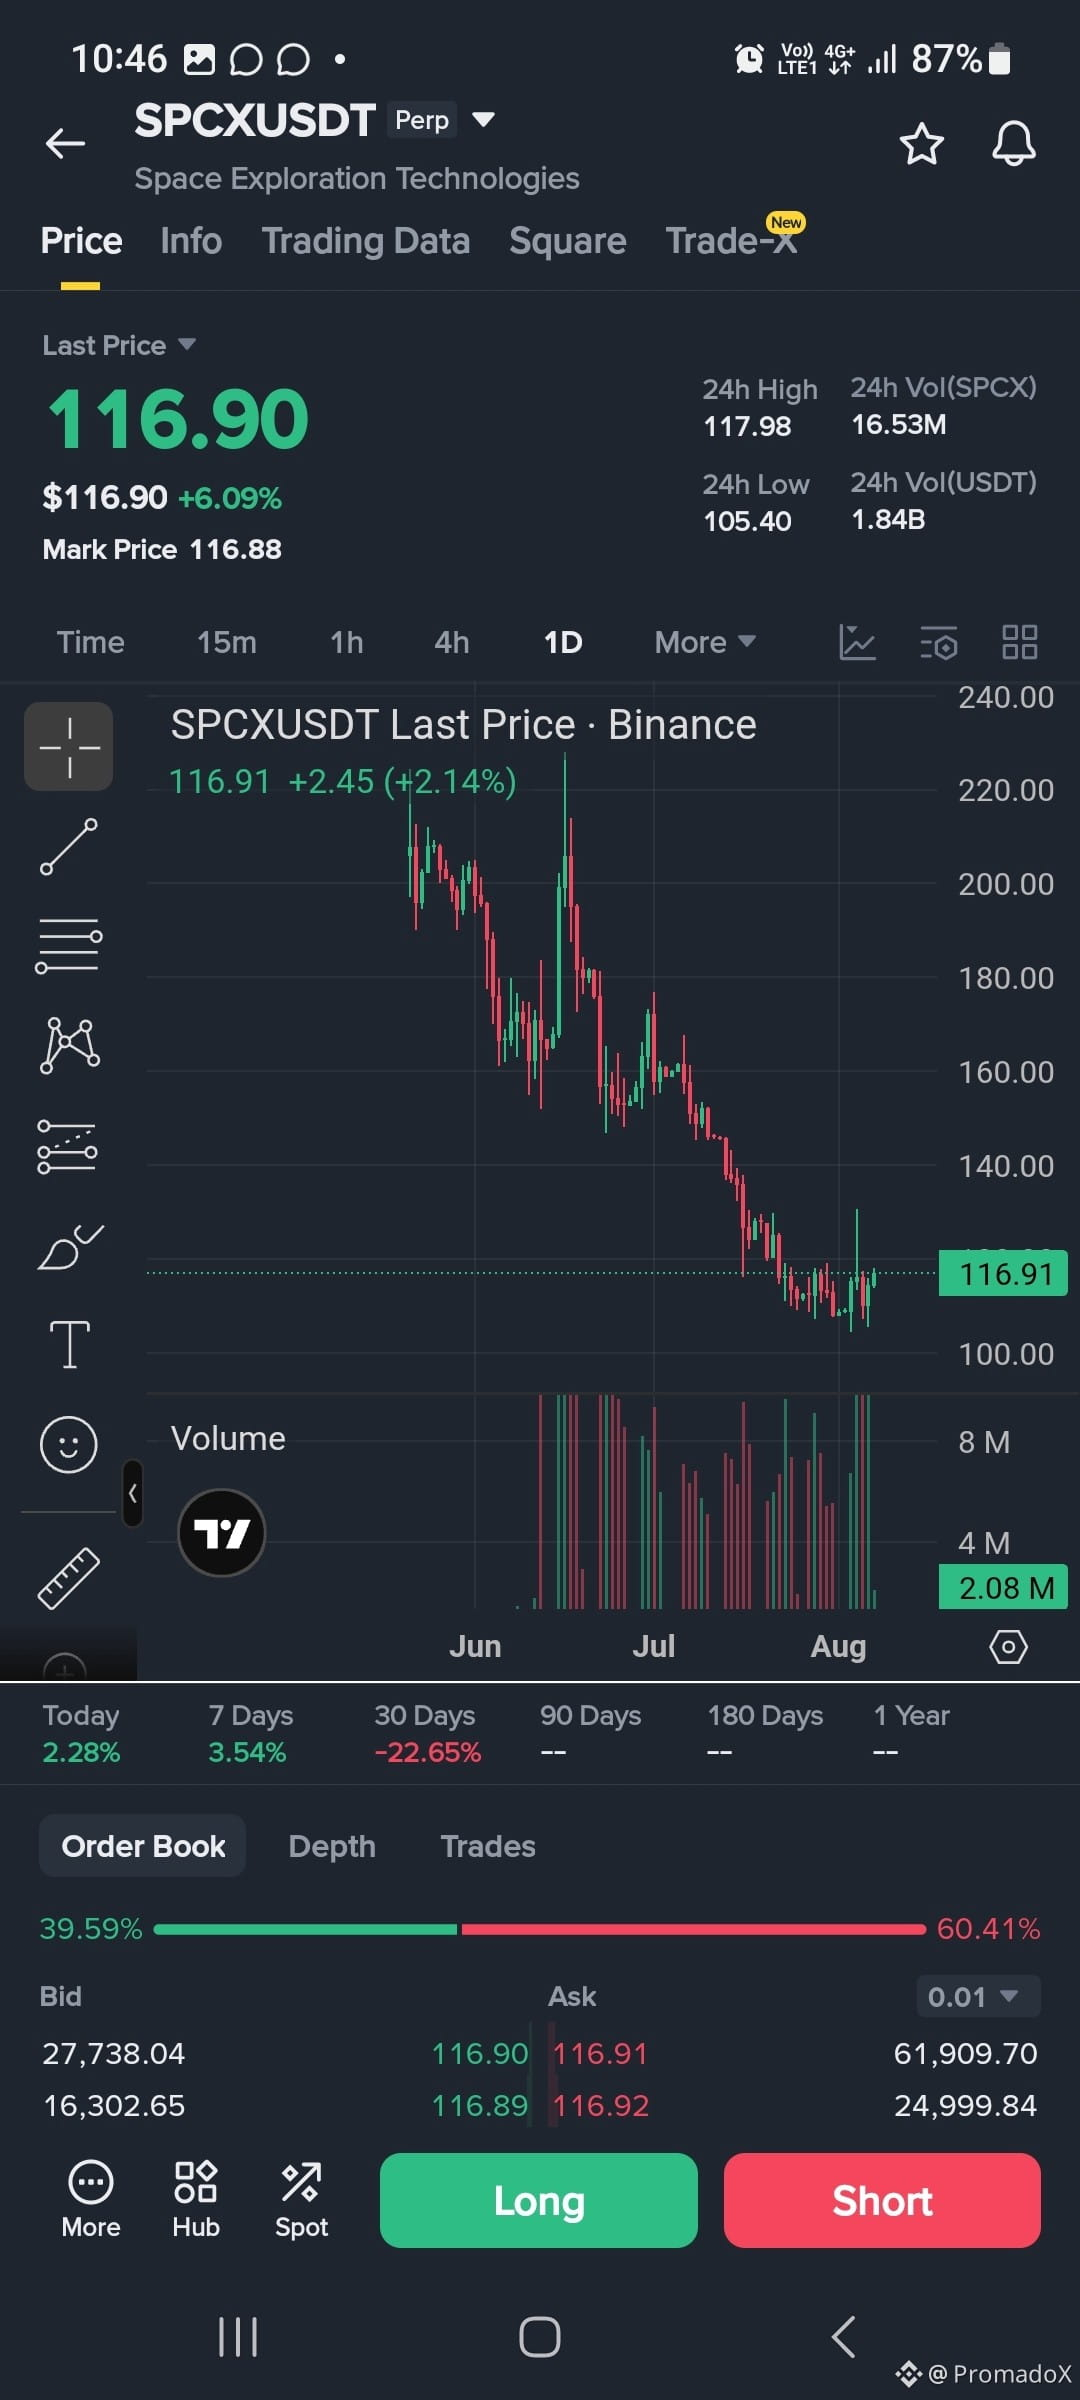Expand the Last Price selector
Viewport: 1080px width, 2400px height.
(118, 345)
